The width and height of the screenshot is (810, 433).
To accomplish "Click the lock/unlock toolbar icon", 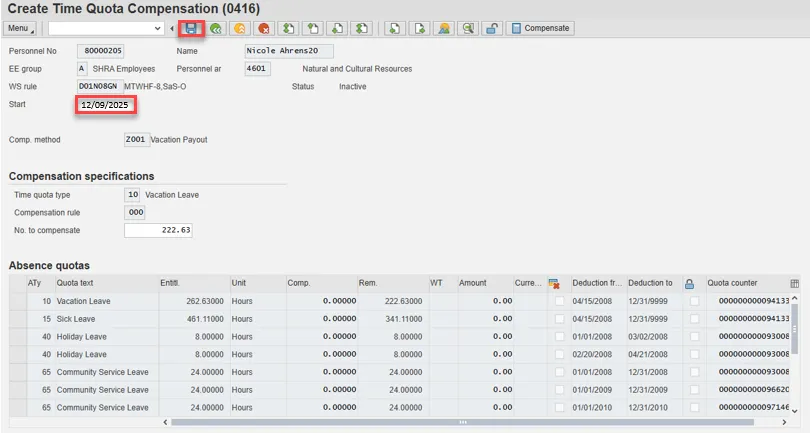I will coord(492,28).
